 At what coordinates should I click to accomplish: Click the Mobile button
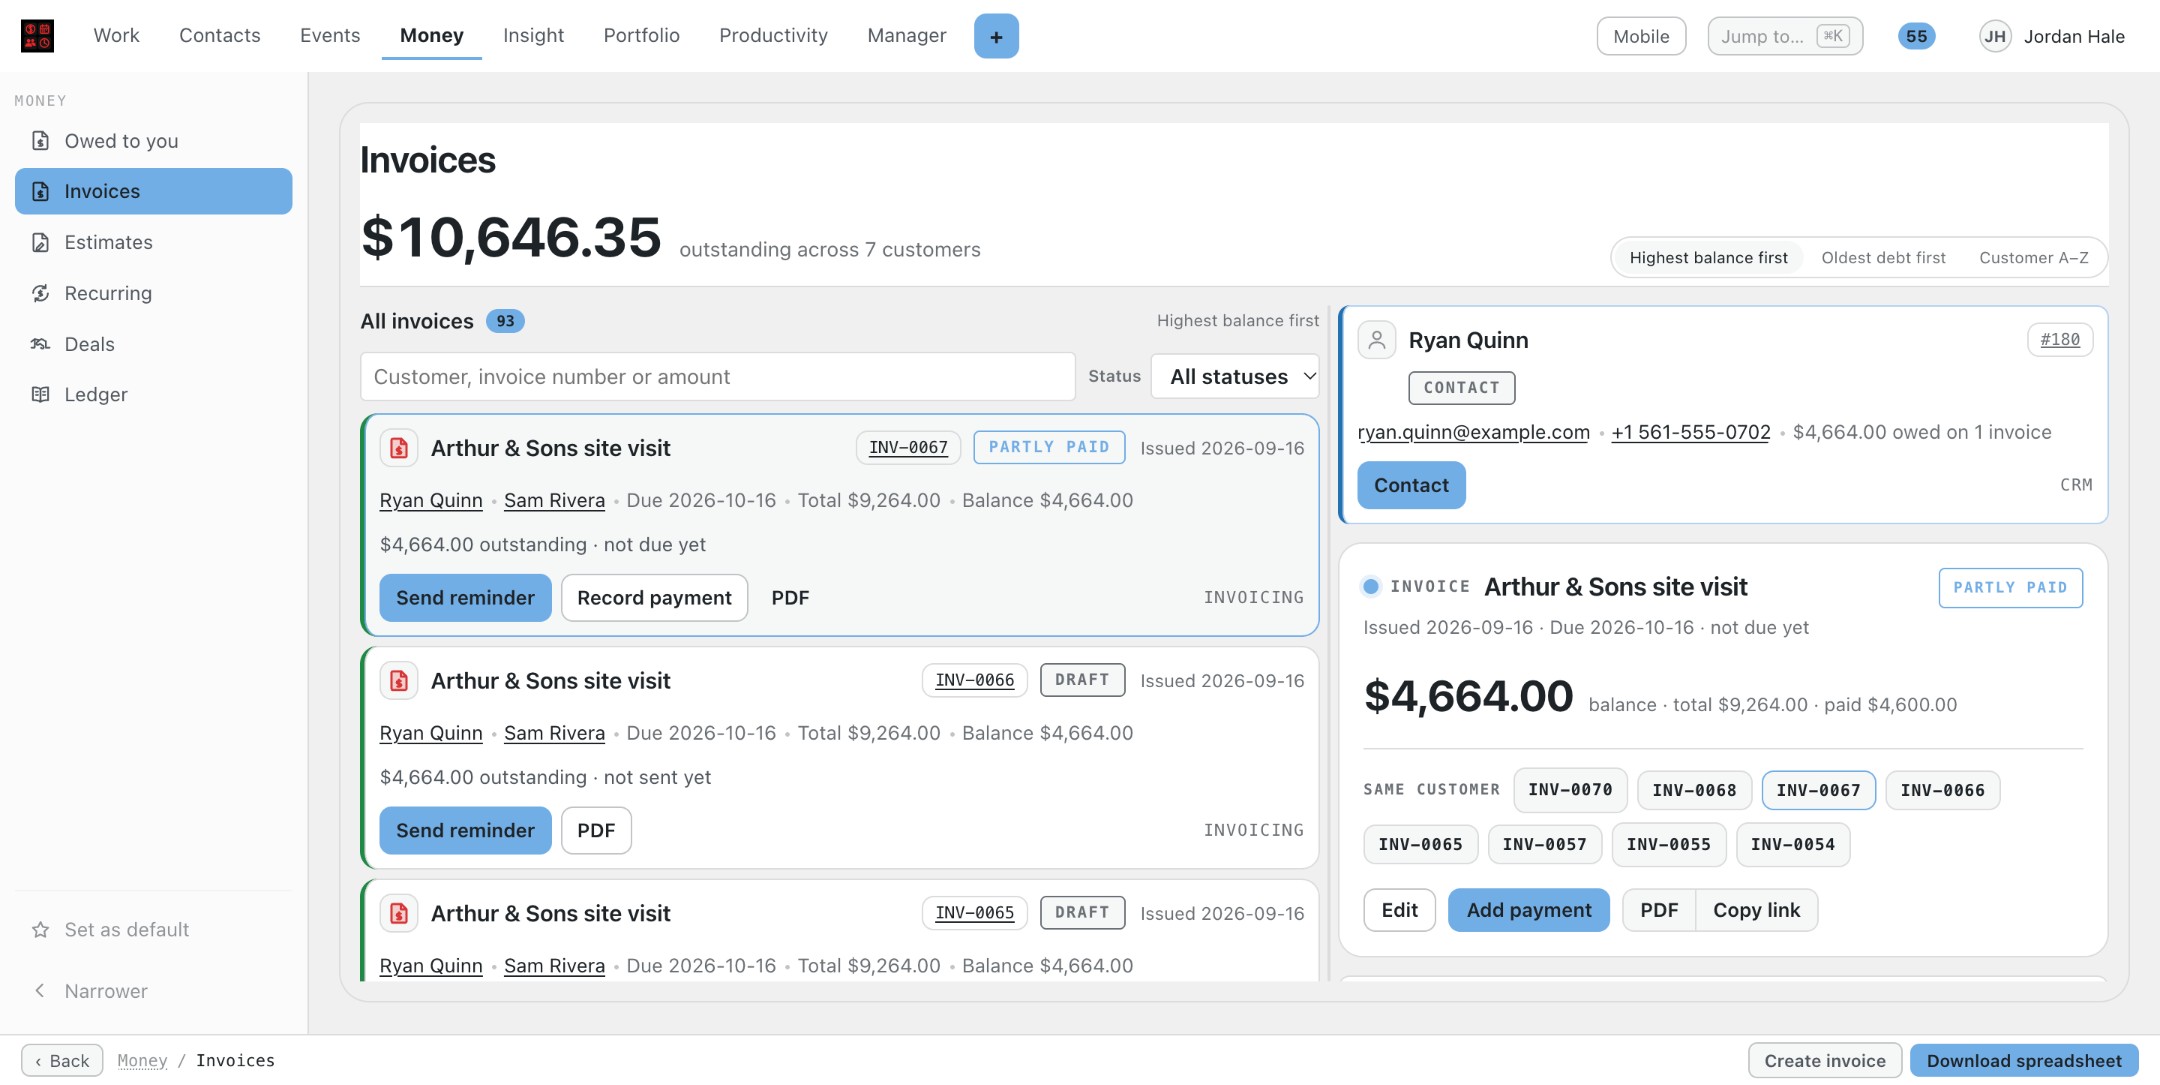[1641, 36]
